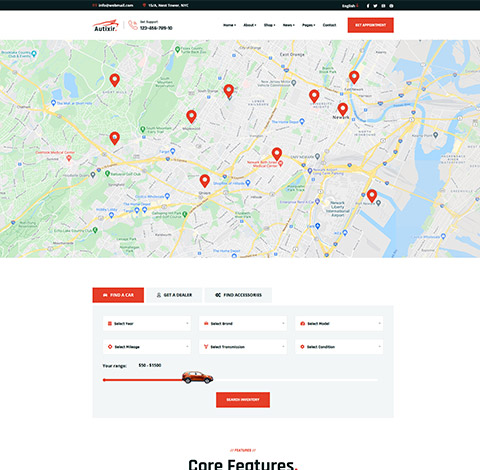The image size is (480, 470).
Task: Expand the Shop navigation menu
Action: (269, 25)
